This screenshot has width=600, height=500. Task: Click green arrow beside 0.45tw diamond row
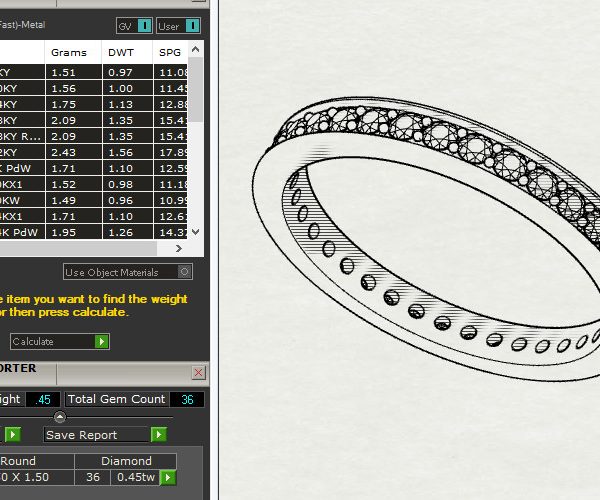click(168, 478)
